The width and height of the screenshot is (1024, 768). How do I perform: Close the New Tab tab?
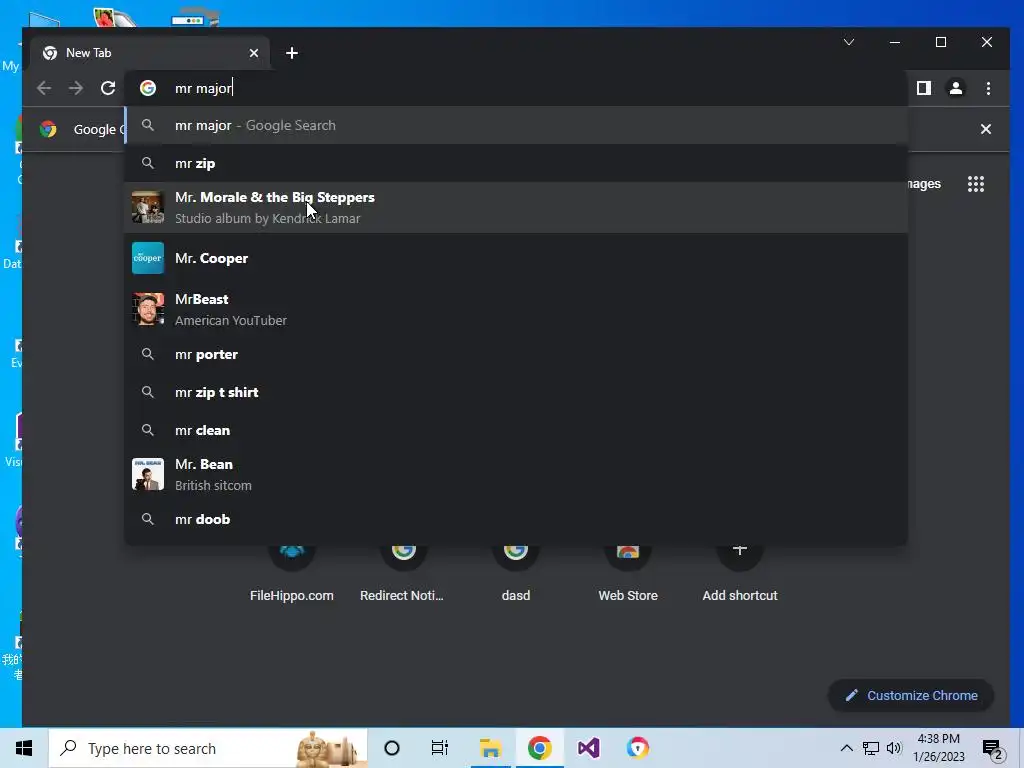[254, 53]
